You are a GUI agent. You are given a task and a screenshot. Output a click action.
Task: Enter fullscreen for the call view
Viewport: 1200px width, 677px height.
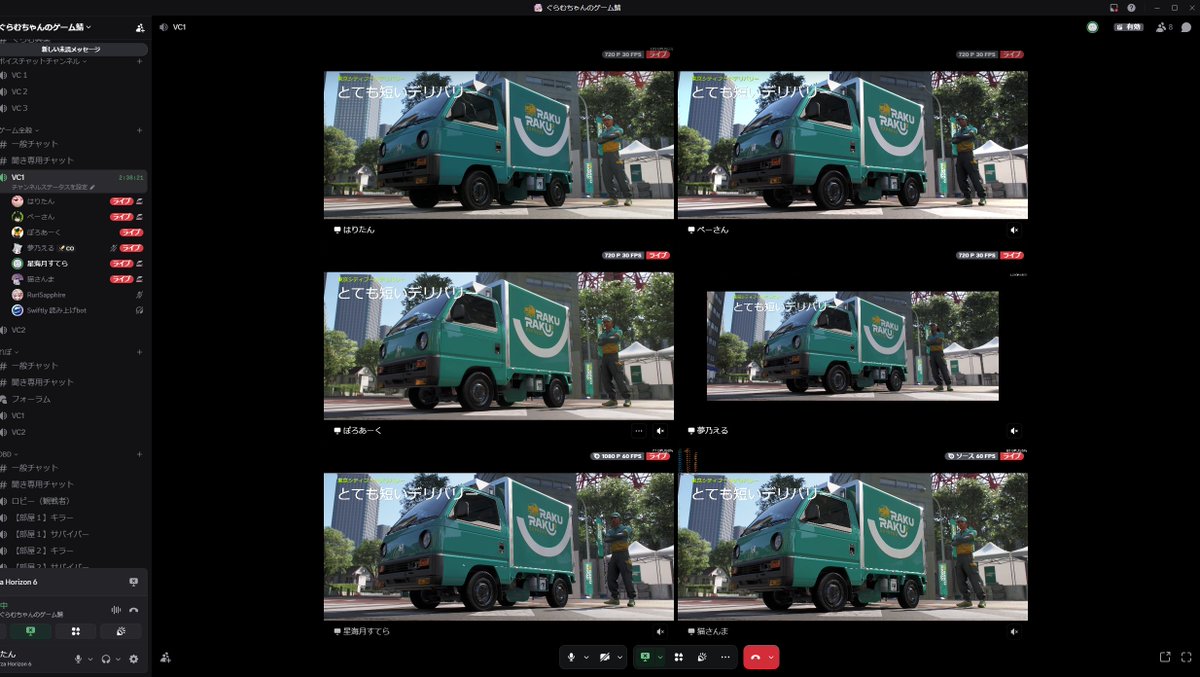(1185, 657)
